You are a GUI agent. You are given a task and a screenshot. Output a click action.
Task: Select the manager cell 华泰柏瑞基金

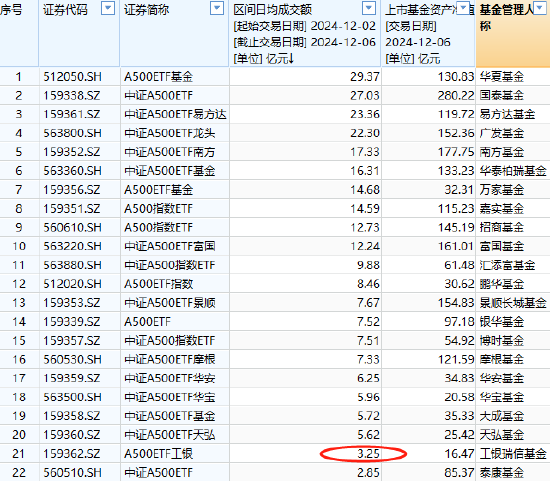513,171
